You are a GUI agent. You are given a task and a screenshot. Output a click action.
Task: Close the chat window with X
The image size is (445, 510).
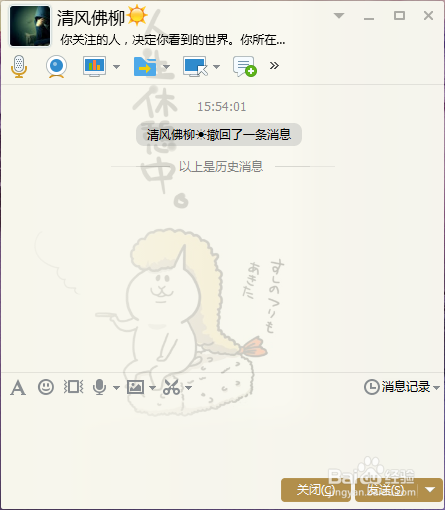click(428, 16)
